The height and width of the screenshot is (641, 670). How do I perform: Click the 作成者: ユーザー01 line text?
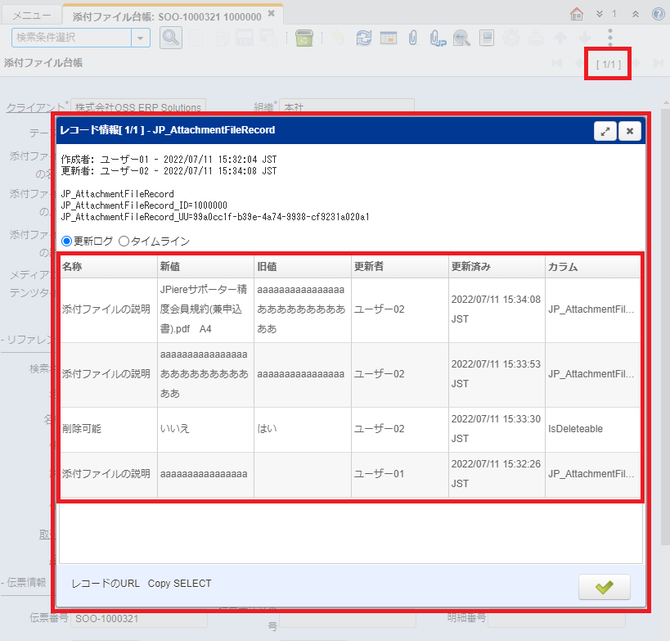[169, 159]
